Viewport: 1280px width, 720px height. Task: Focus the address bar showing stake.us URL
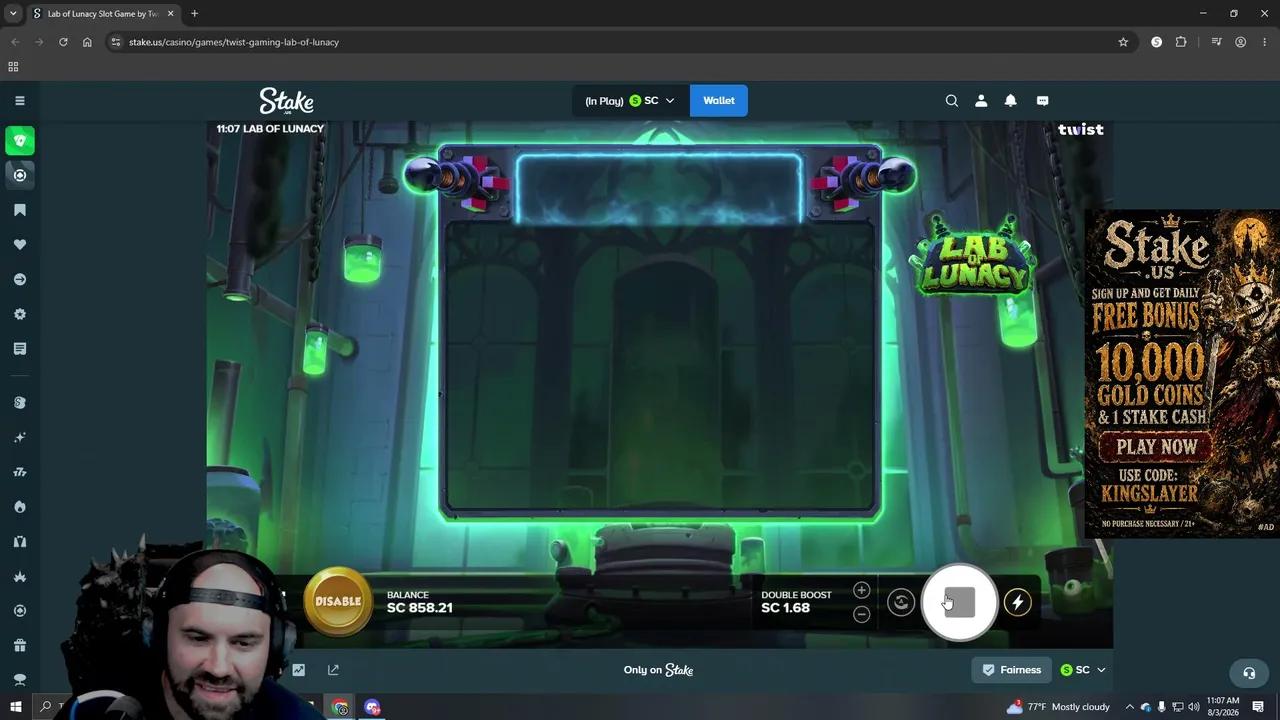pos(620,42)
